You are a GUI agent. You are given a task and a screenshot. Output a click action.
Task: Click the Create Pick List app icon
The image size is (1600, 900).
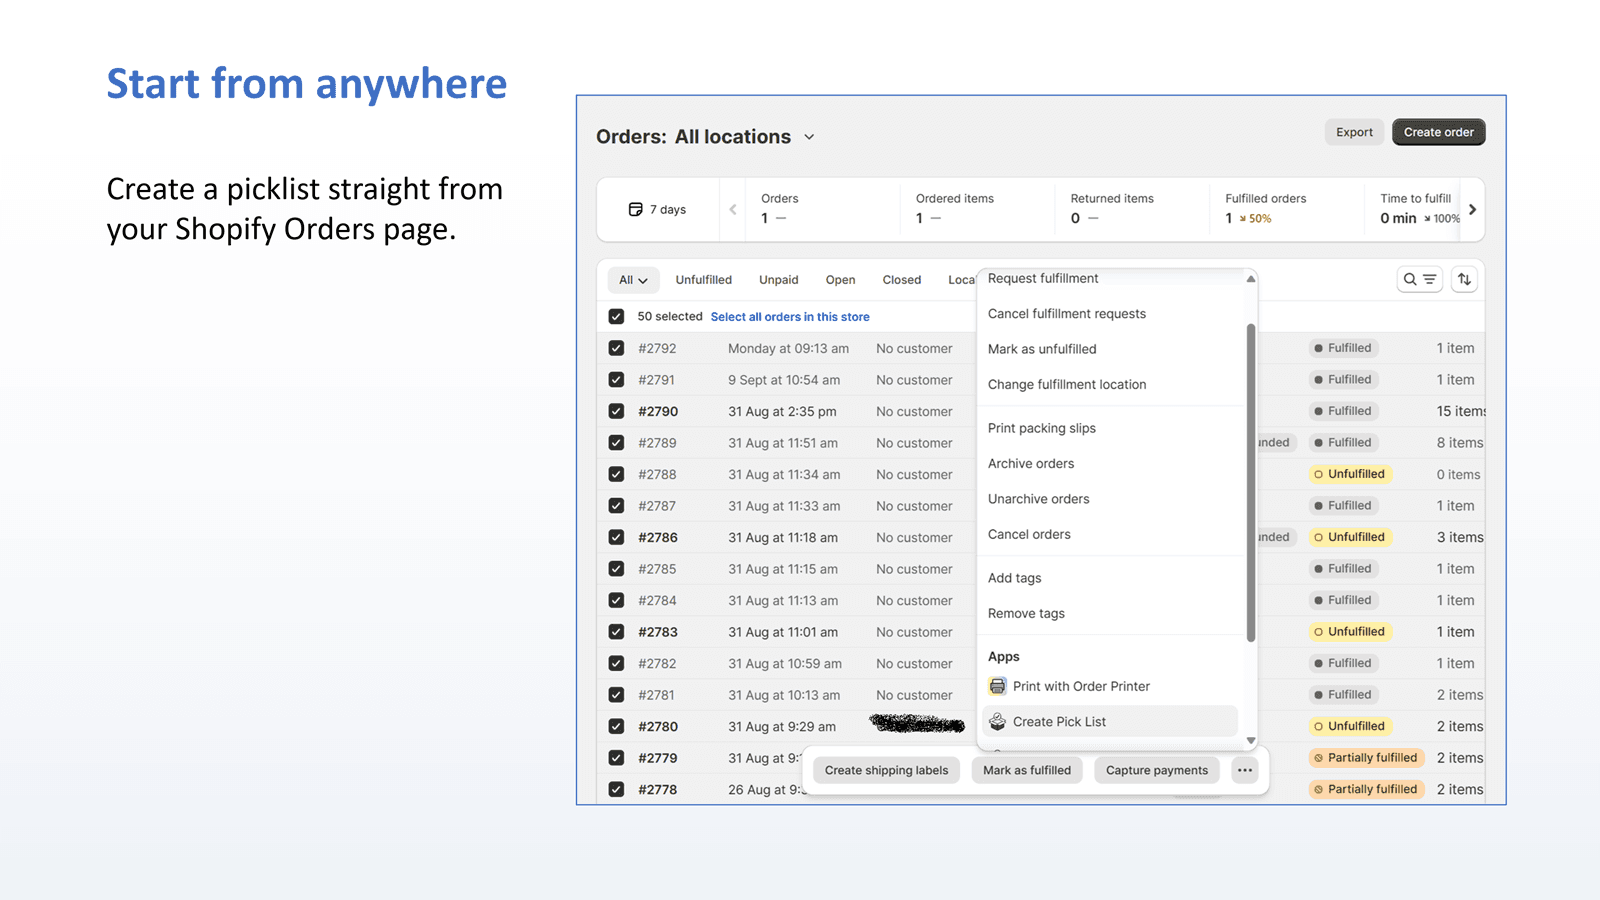[997, 722]
